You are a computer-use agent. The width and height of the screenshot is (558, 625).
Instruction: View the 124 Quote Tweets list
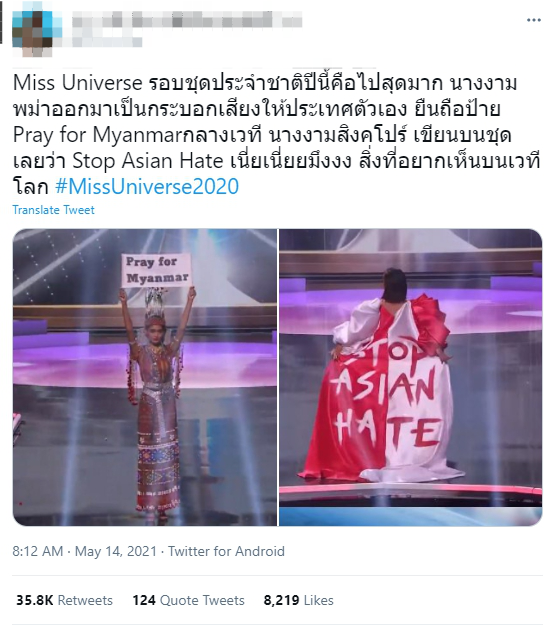pos(189,600)
